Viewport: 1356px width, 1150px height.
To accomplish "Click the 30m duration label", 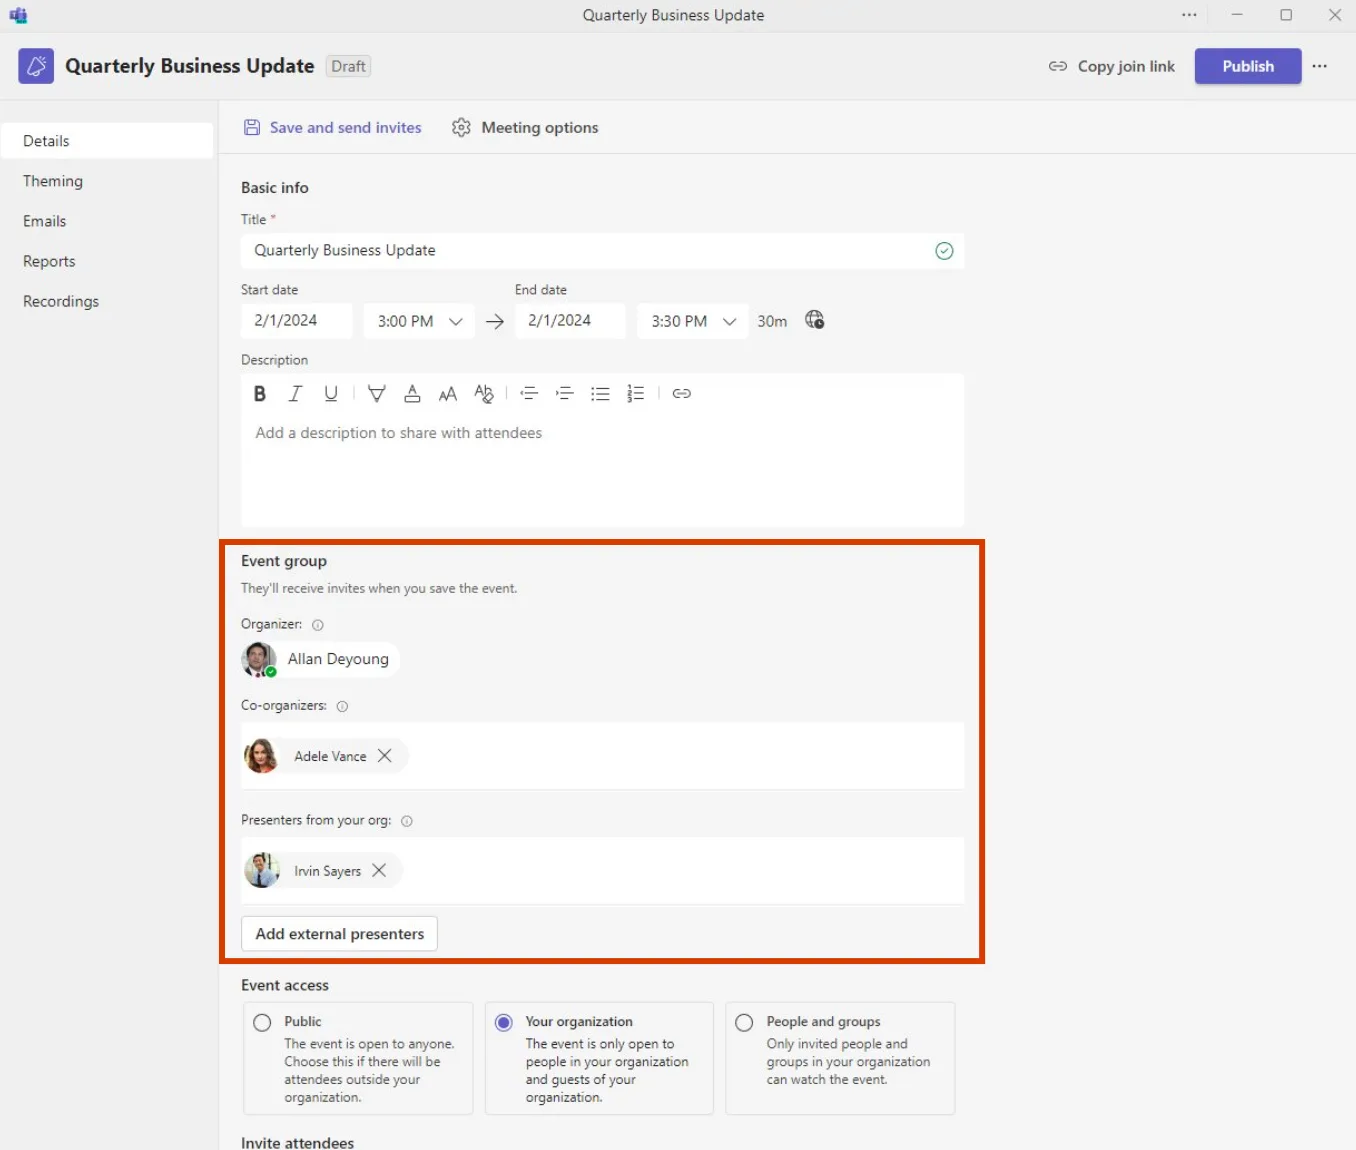I will [772, 321].
